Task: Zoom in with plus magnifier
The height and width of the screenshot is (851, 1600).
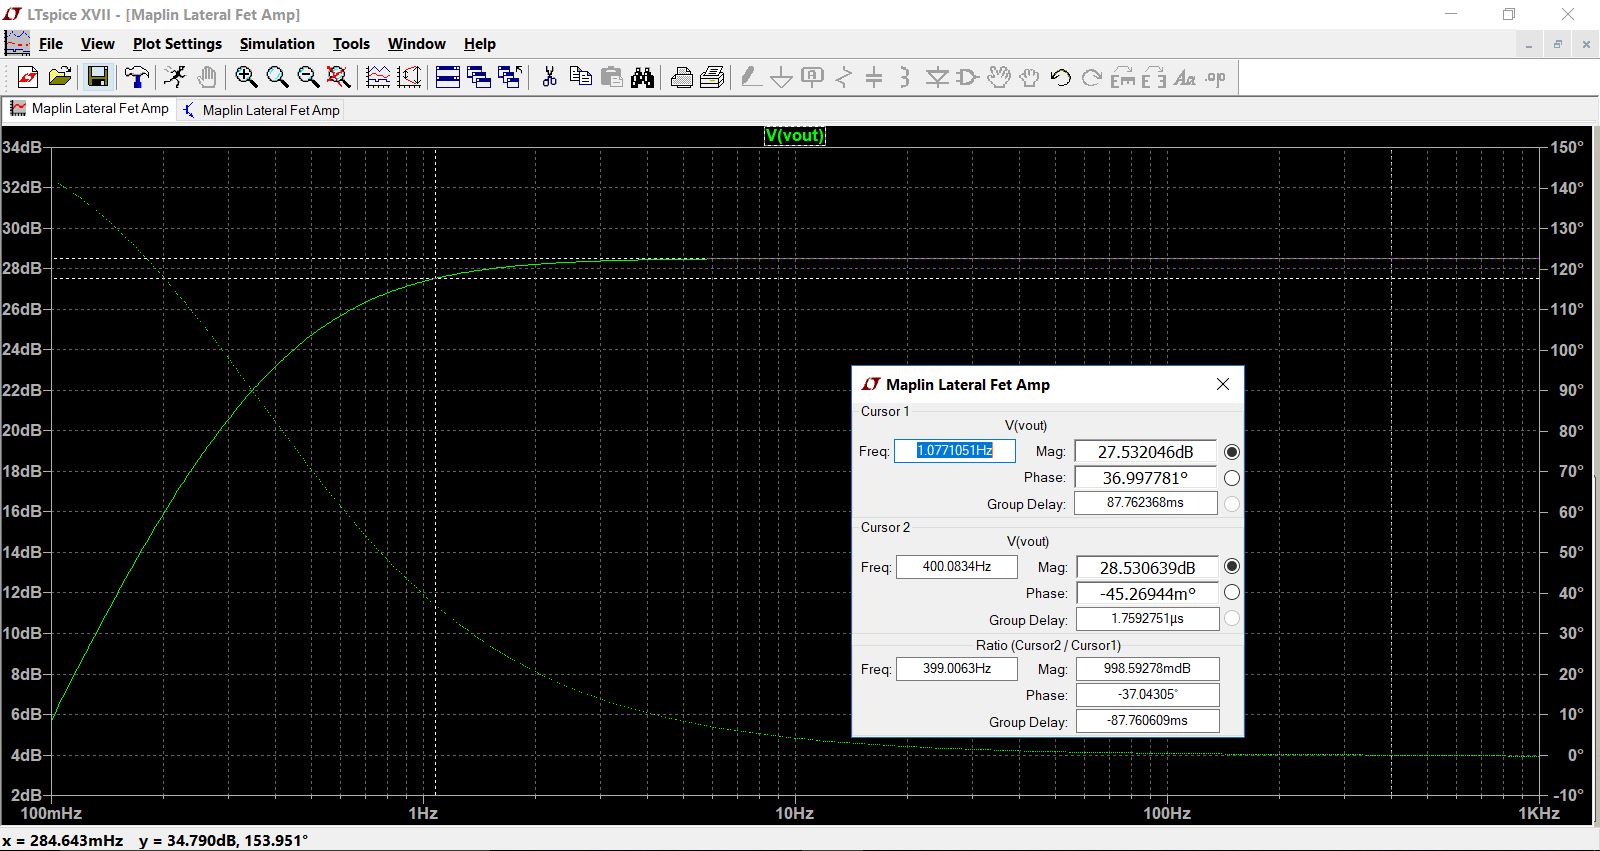Action: tap(246, 77)
